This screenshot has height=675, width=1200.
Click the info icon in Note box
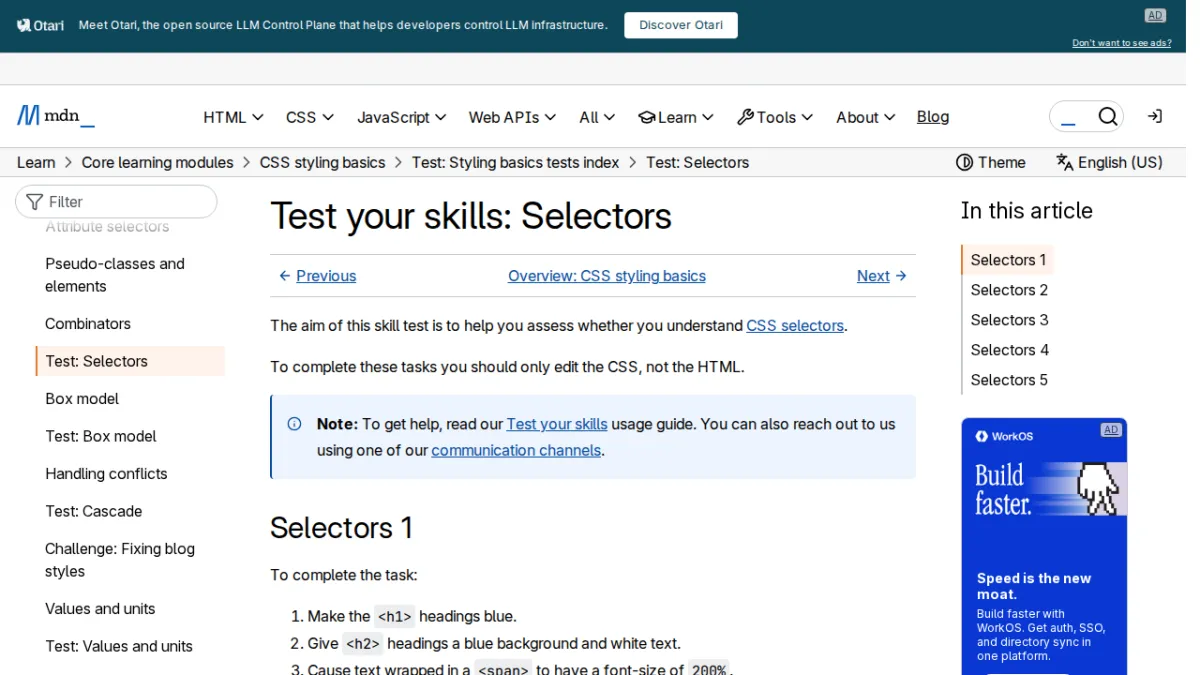pyautogui.click(x=294, y=424)
